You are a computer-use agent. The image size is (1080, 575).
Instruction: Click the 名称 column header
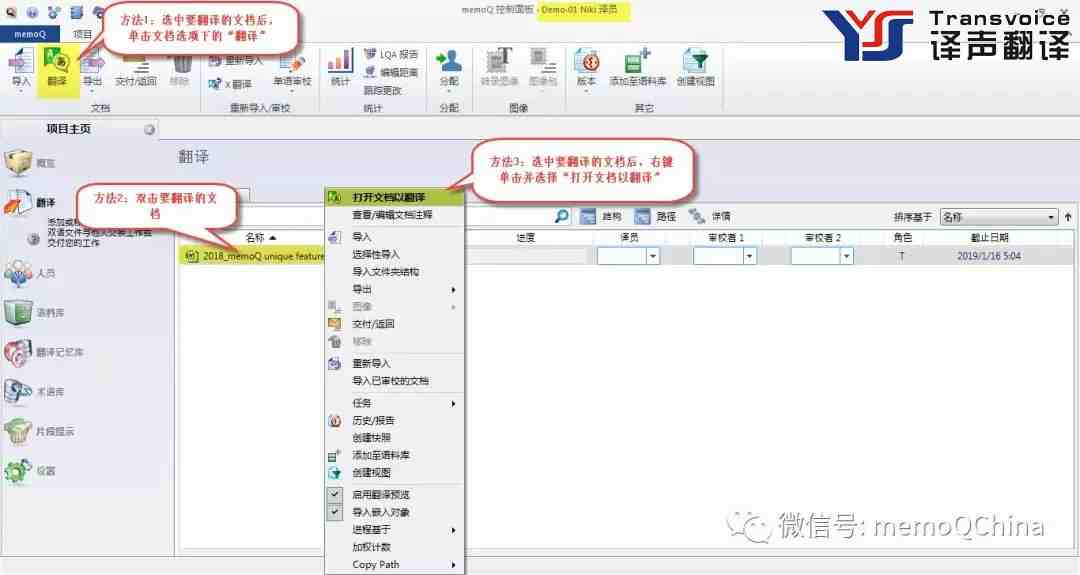pos(260,238)
